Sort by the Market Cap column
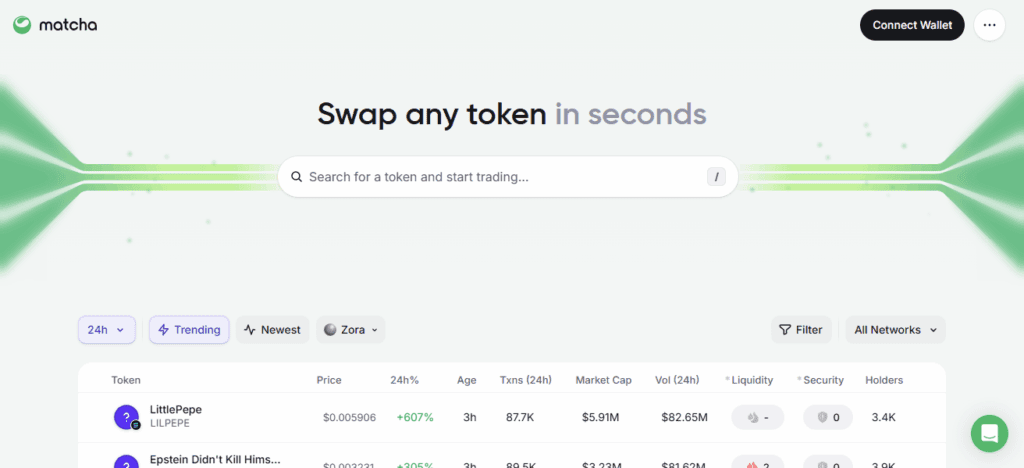1024x468 pixels. pyautogui.click(x=603, y=380)
